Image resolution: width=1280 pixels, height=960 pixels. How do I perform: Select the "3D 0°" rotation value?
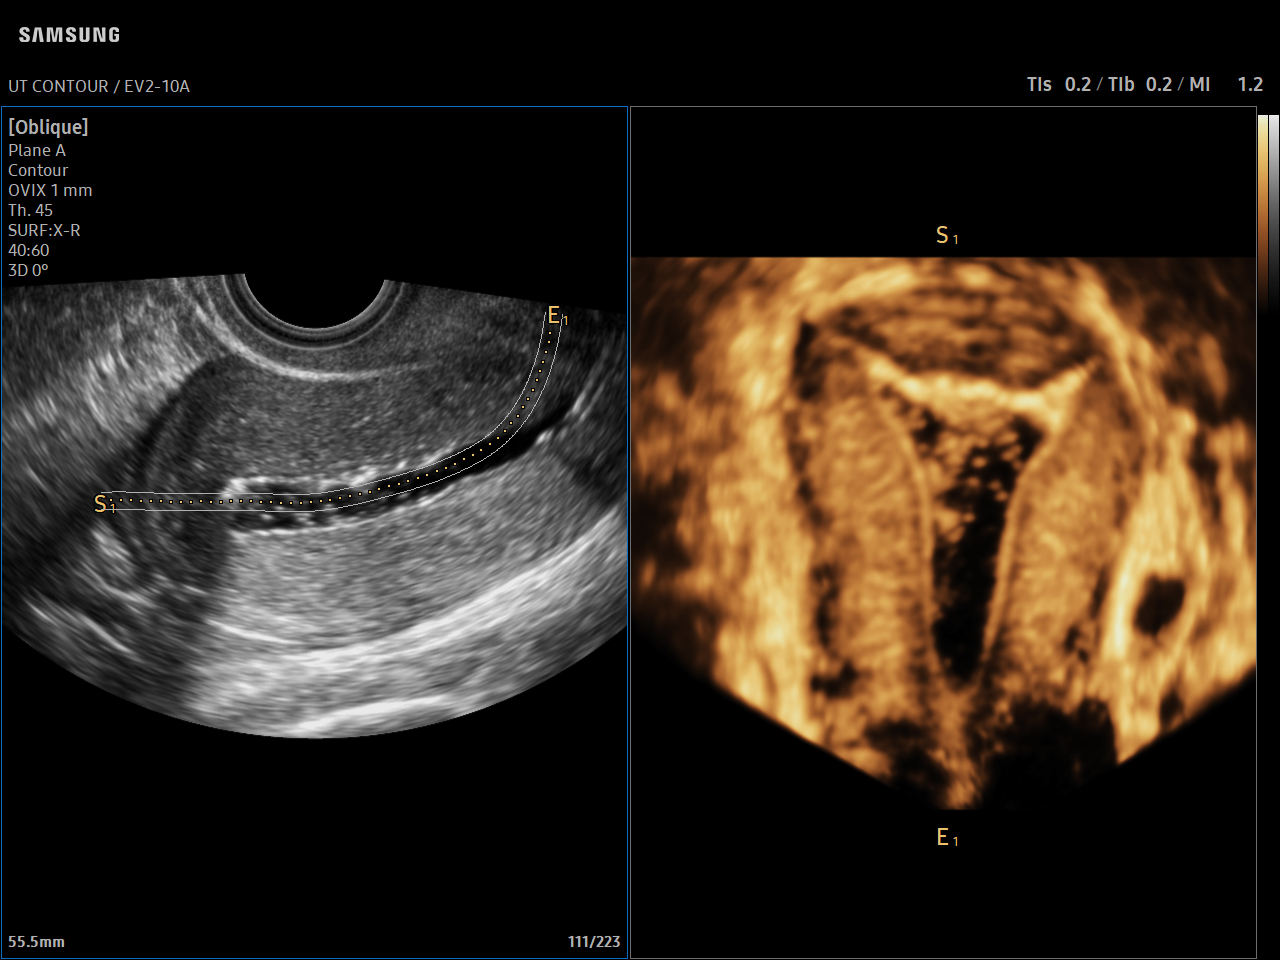tap(28, 270)
